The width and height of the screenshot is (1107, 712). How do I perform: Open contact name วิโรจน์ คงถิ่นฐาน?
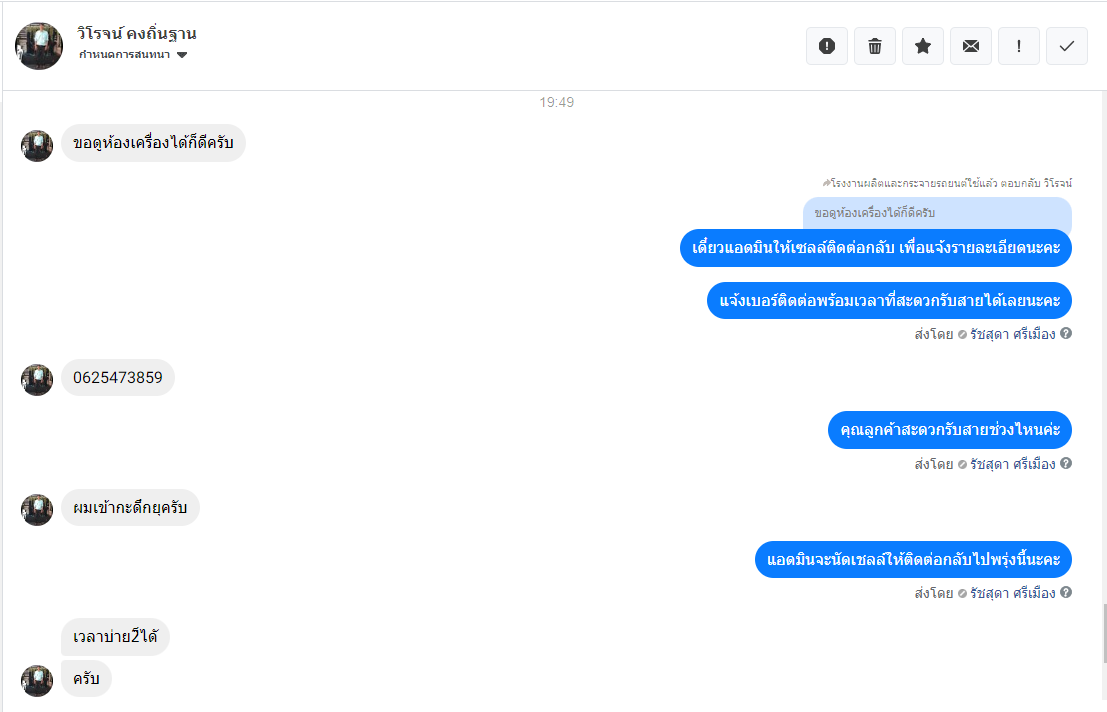136,33
